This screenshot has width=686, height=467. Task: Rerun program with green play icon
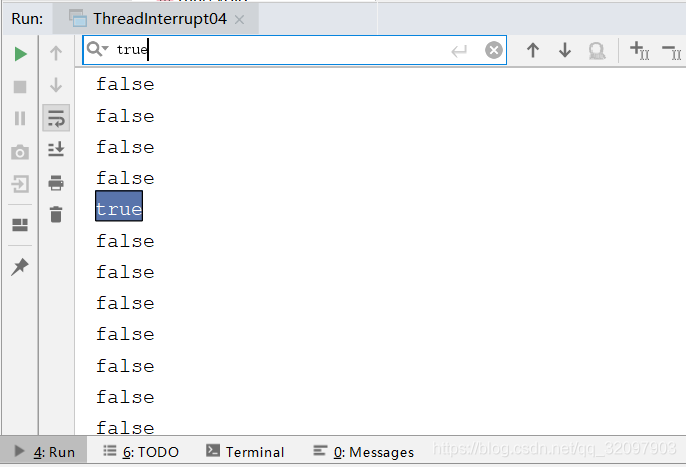20,54
